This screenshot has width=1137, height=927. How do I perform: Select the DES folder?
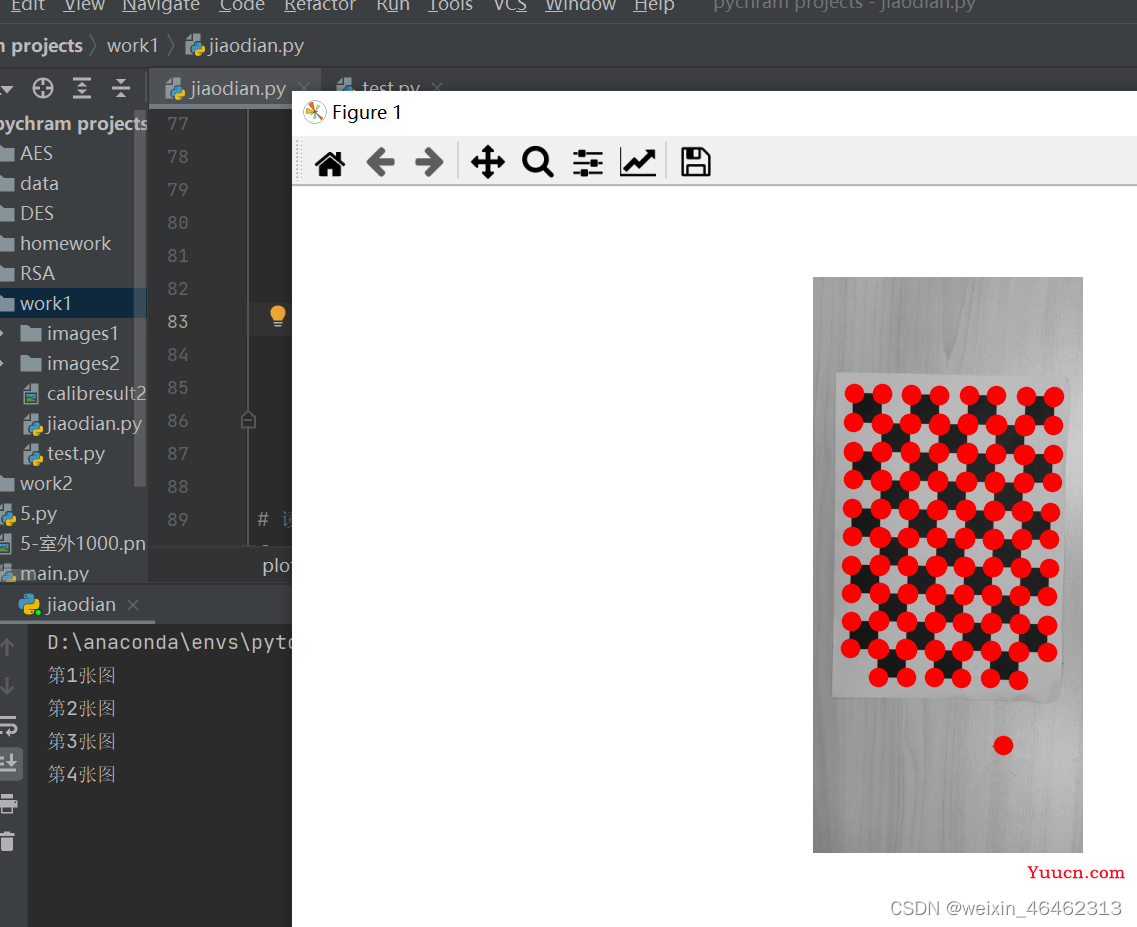point(37,213)
